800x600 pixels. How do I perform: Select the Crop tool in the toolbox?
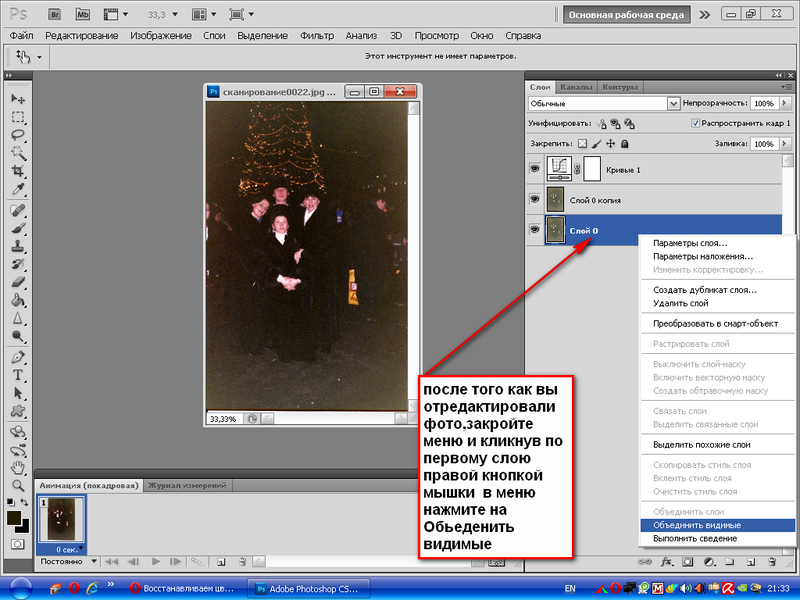pyautogui.click(x=18, y=172)
